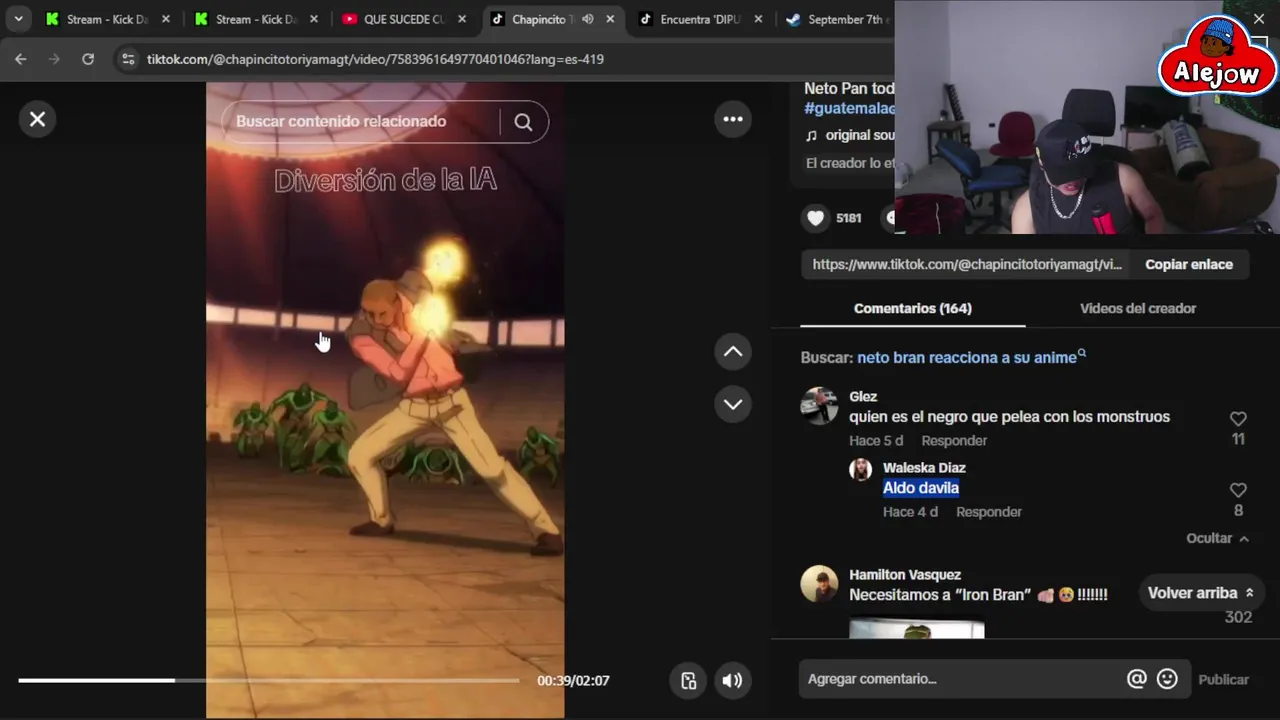Click the #guatemala hashtag link
This screenshot has height=720, width=1280.
pyautogui.click(x=850, y=108)
